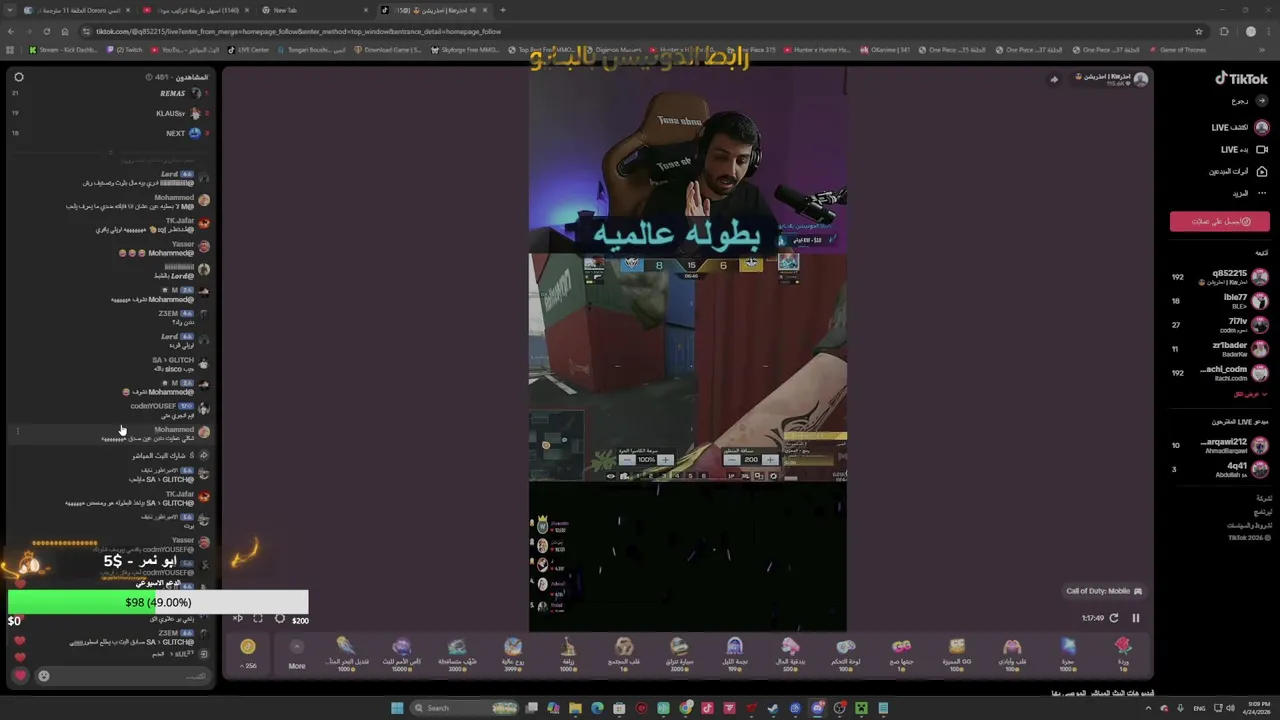Click the chat message from Yasser
The width and height of the screenshot is (1280, 720).
point(158,249)
